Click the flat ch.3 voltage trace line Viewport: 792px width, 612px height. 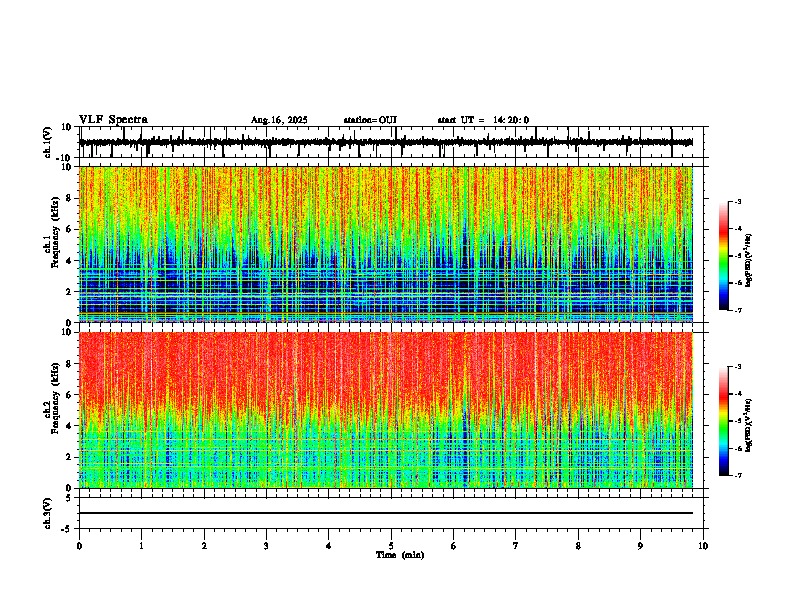point(386,513)
